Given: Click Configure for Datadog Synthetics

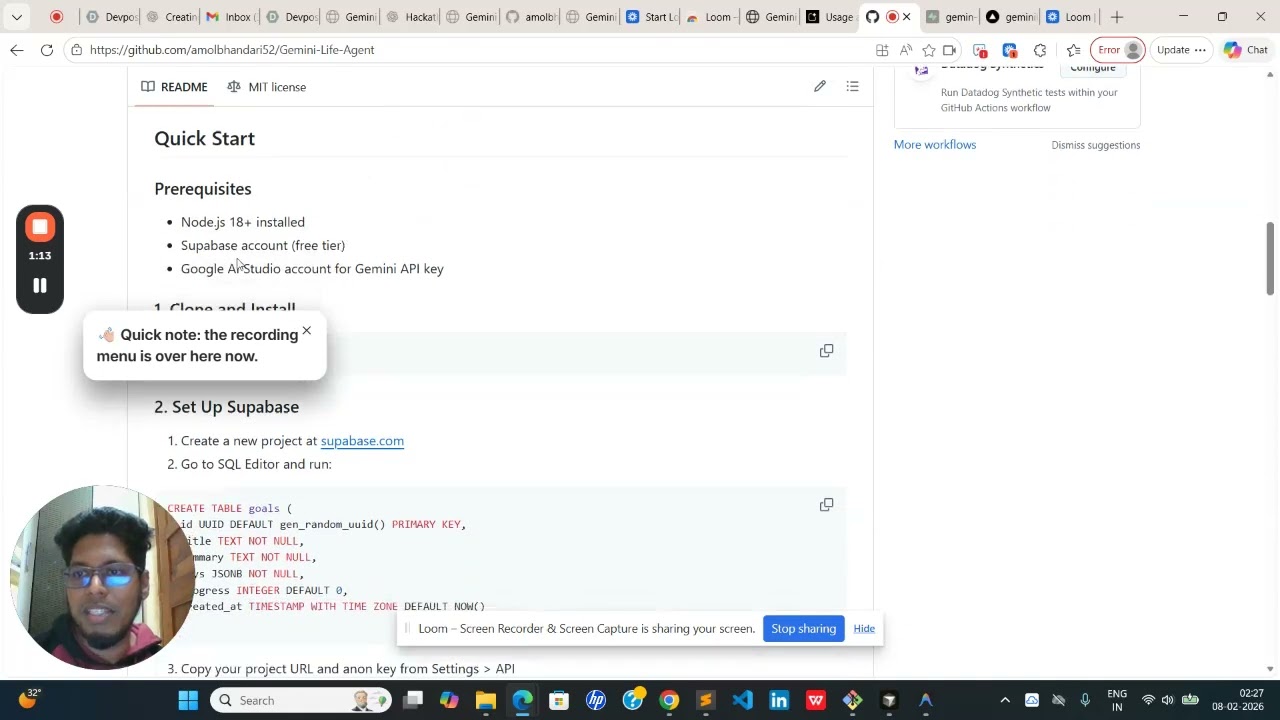Looking at the screenshot, I should click(x=1092, y=69).
